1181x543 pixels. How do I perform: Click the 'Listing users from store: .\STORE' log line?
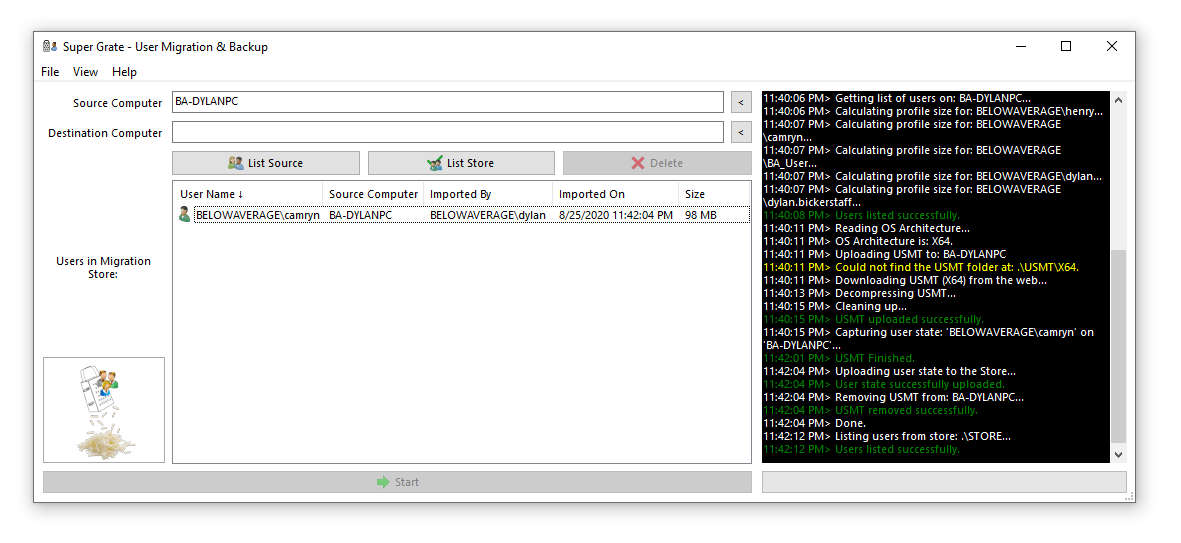[x=887, y=436]
